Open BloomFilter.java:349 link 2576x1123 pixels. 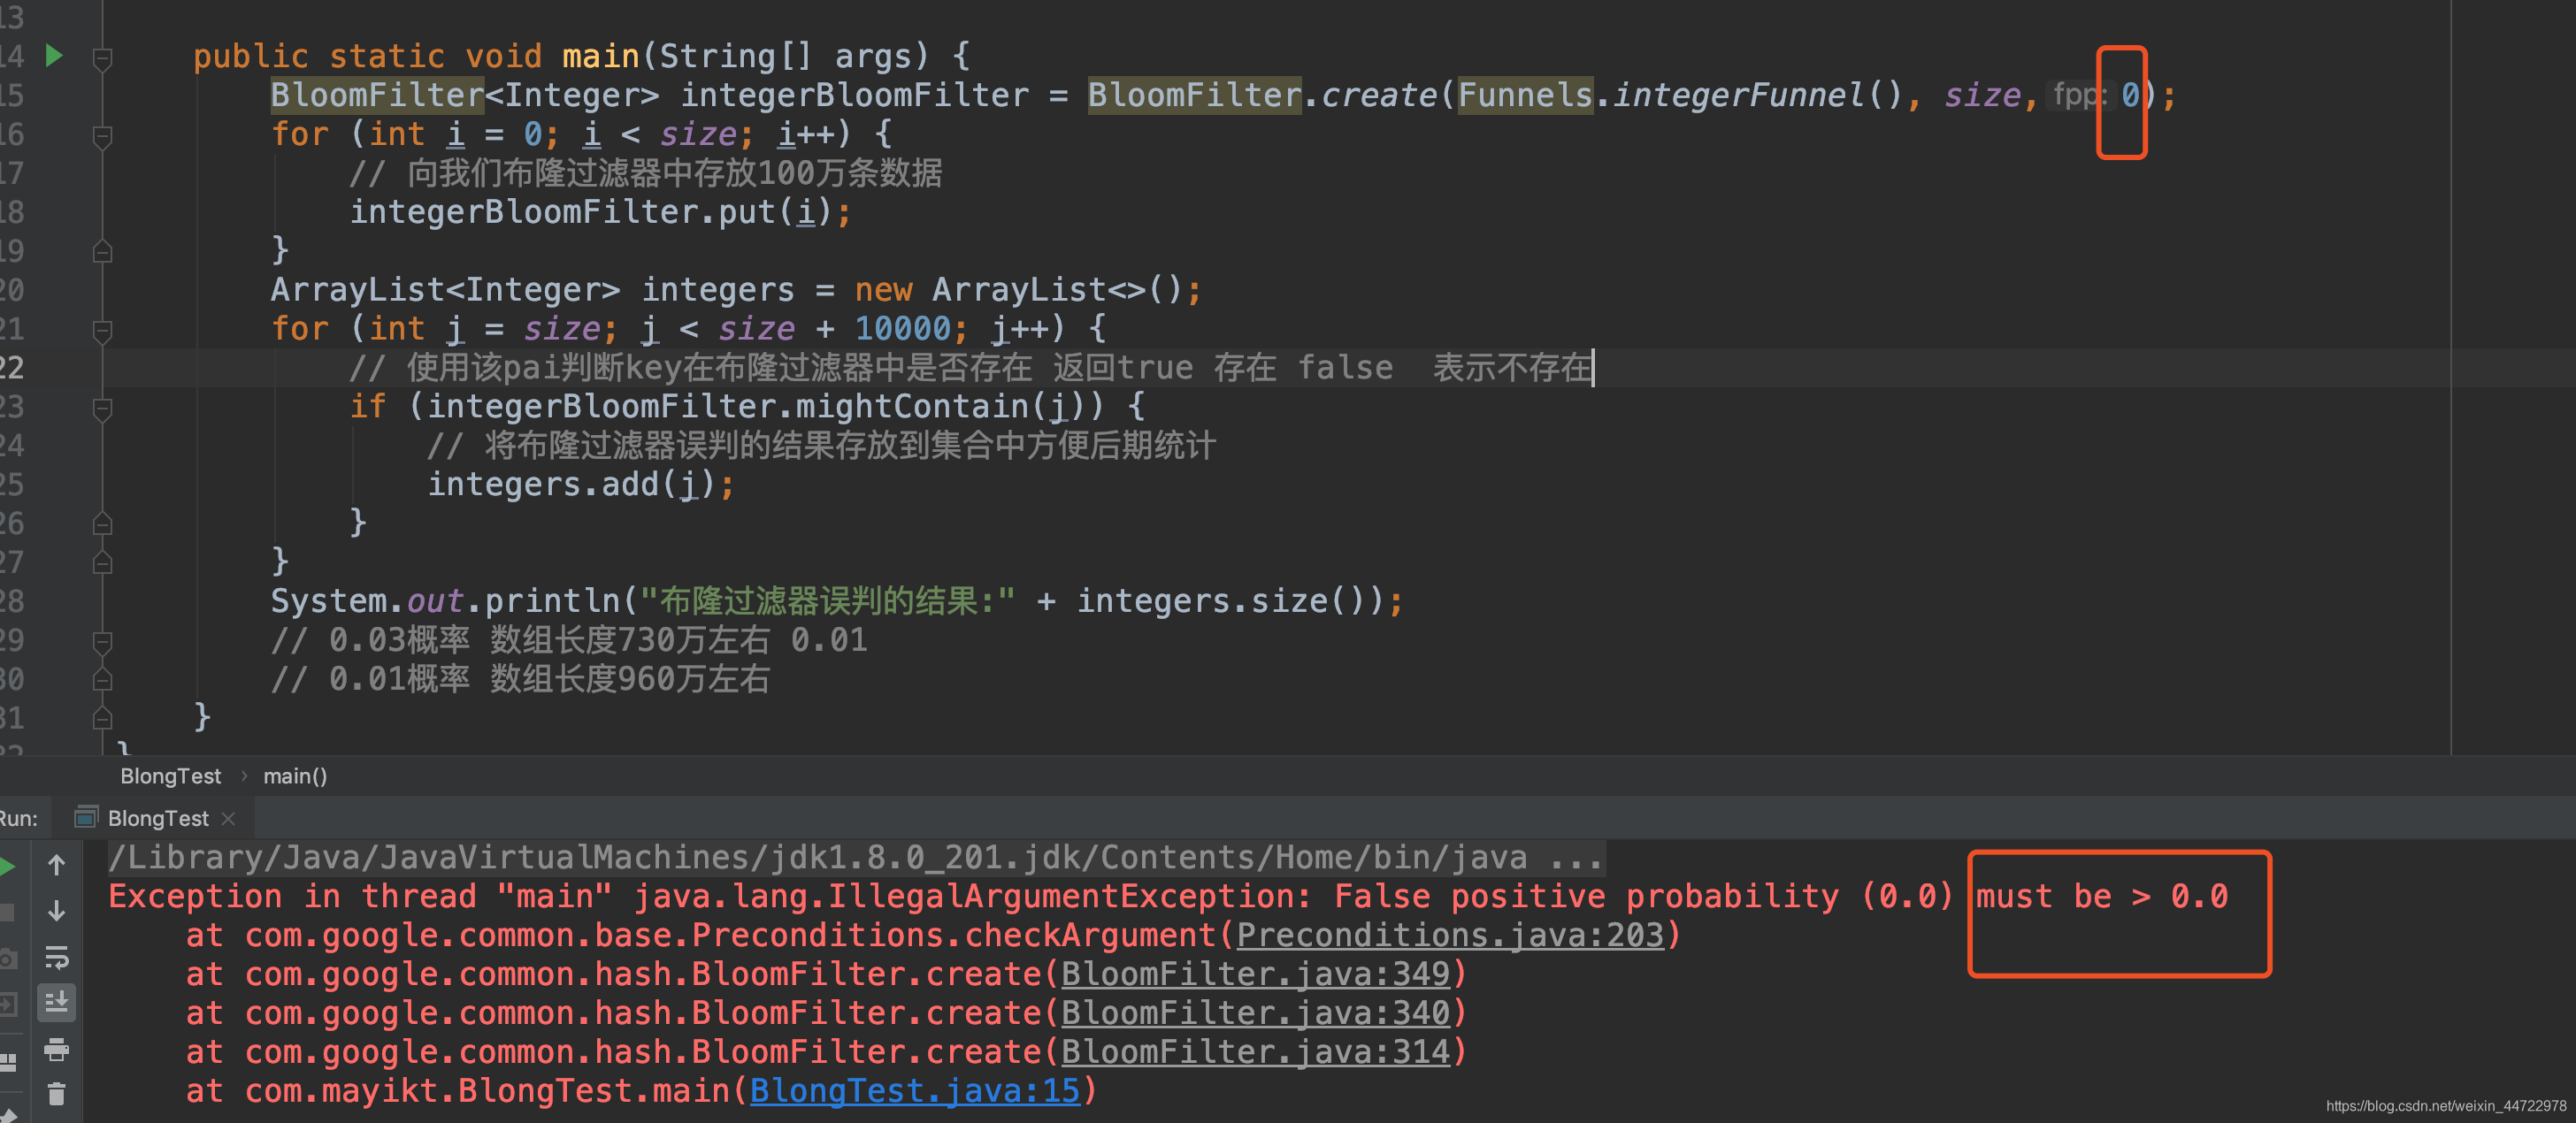[1255, 974]
